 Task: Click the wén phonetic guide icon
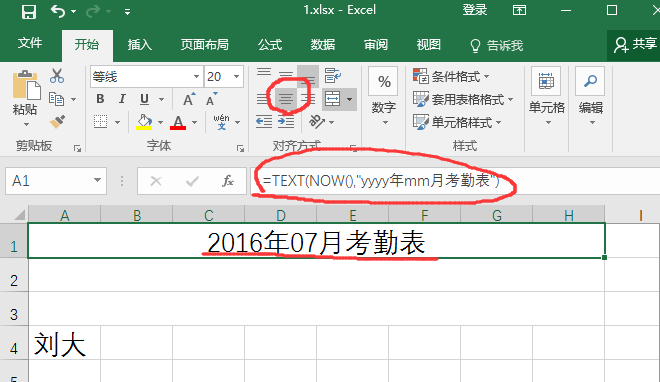click(221, 122)
